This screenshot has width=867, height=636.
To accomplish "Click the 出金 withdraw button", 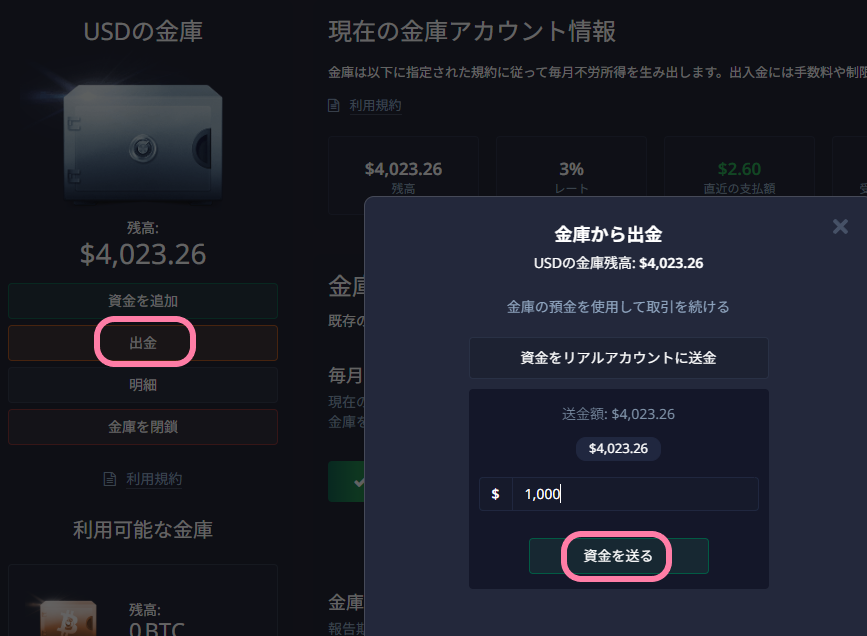I will click(143, 343).
